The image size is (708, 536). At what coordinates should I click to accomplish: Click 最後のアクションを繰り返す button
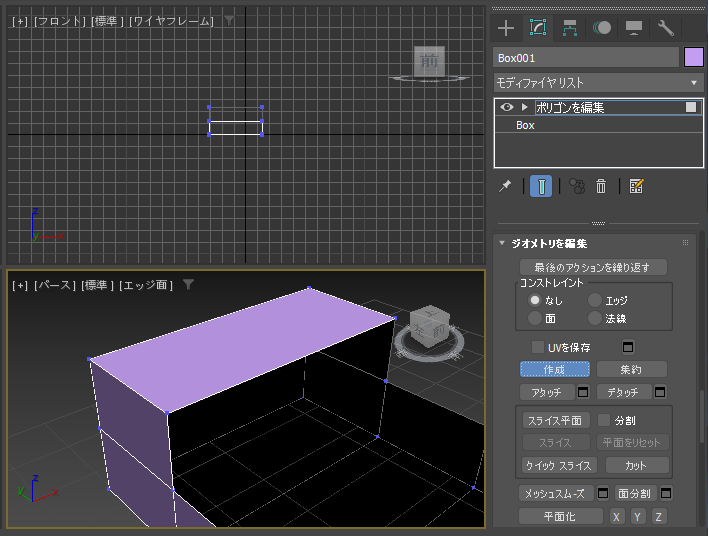(593, 267)
